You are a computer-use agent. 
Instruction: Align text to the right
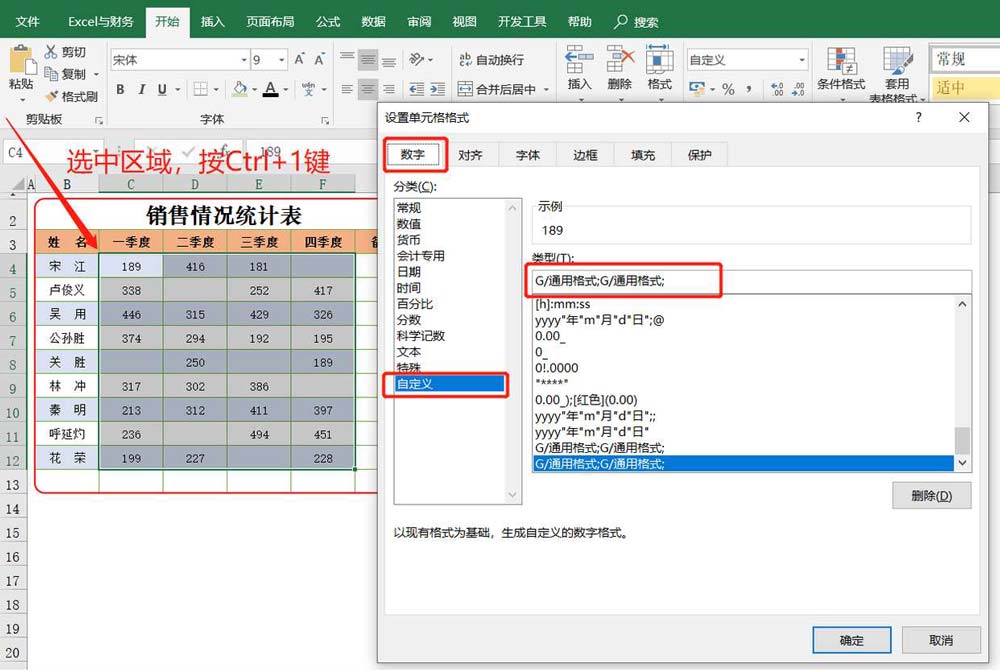pos(388,89)
